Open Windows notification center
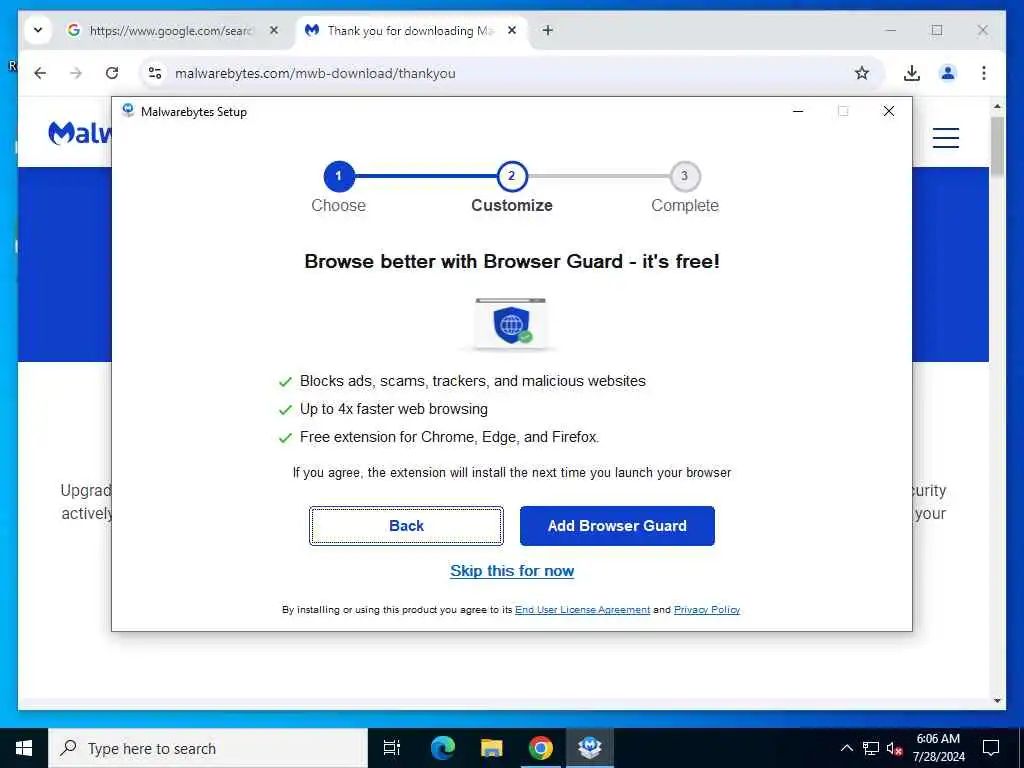The image size is (1024, 768). click(x=991, y=748)
